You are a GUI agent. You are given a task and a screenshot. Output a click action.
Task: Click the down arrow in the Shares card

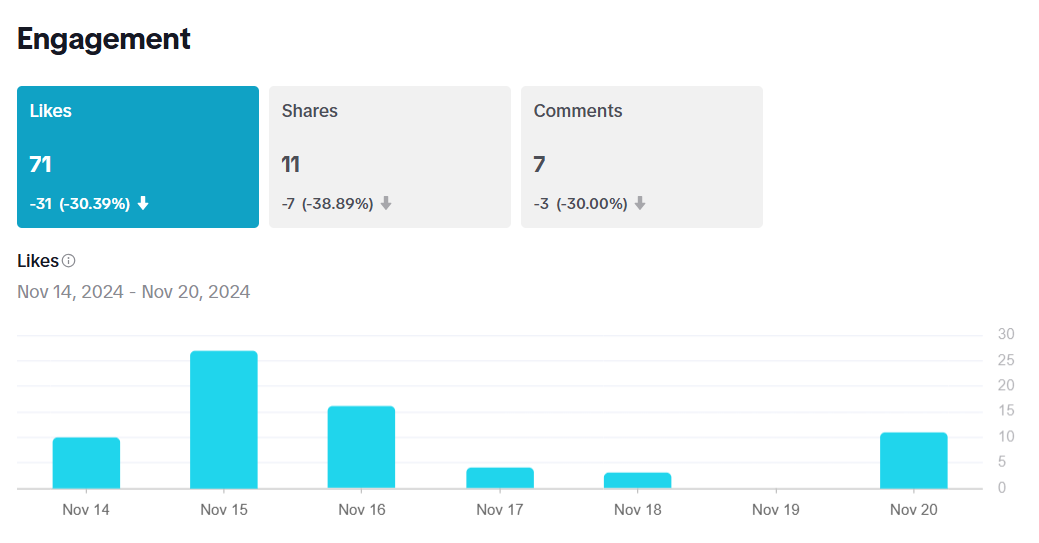386,203
